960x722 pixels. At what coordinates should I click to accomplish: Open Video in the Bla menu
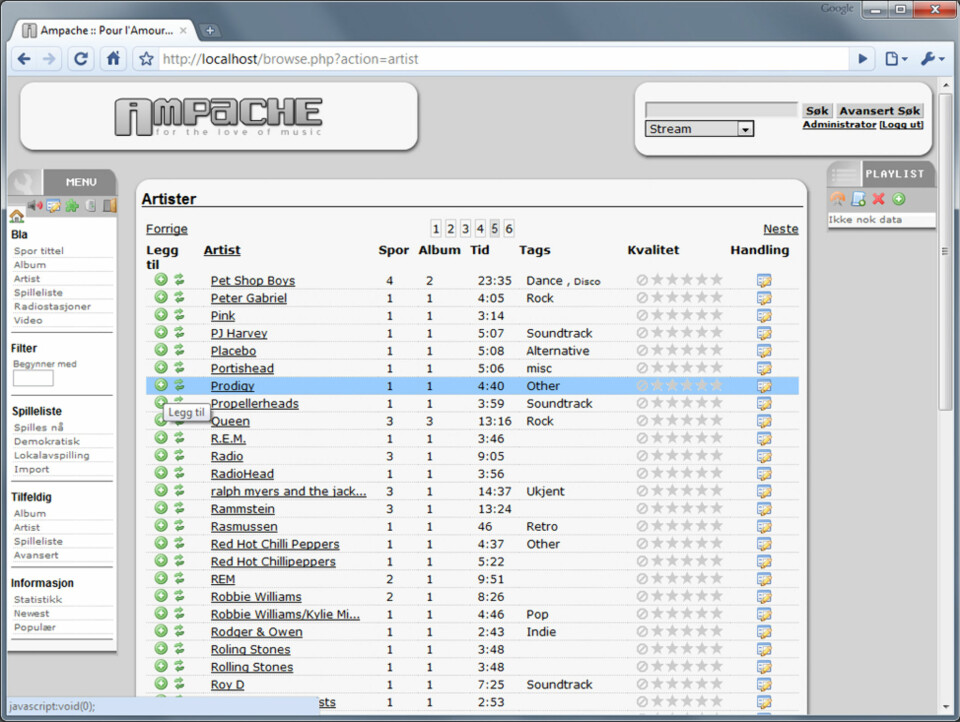[x=28, y=320]
